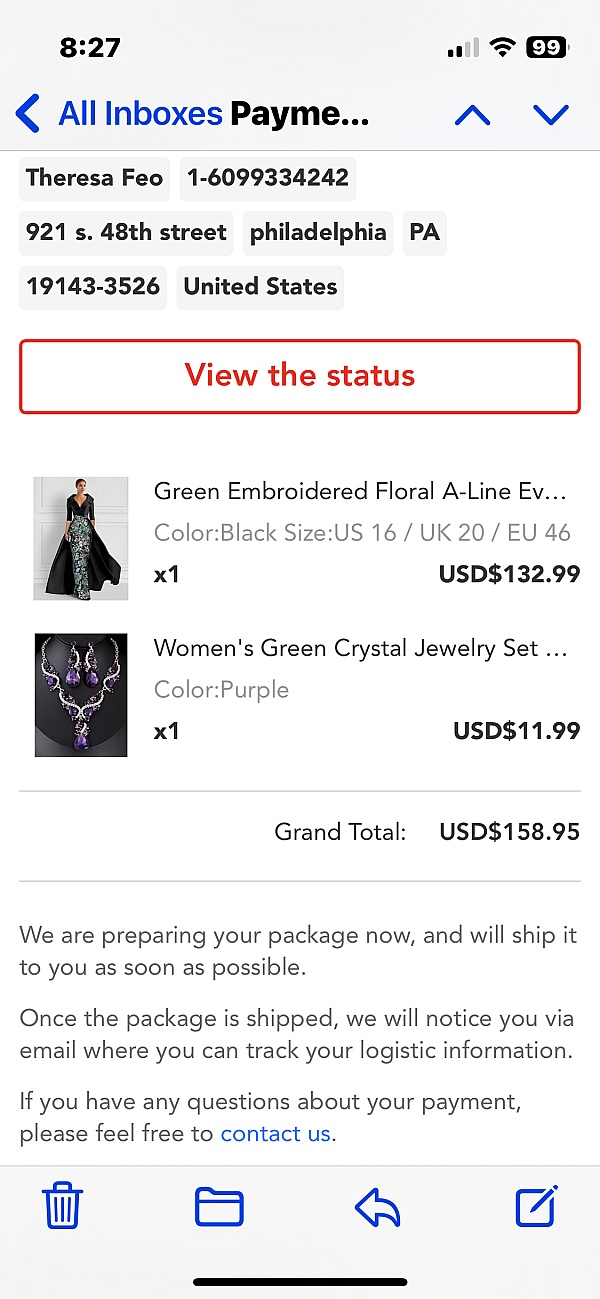The height and width of the screenshot is (1299, 600).
Task: Open the contact us link
Action: pyautogui.click(x=276, y=1133)
